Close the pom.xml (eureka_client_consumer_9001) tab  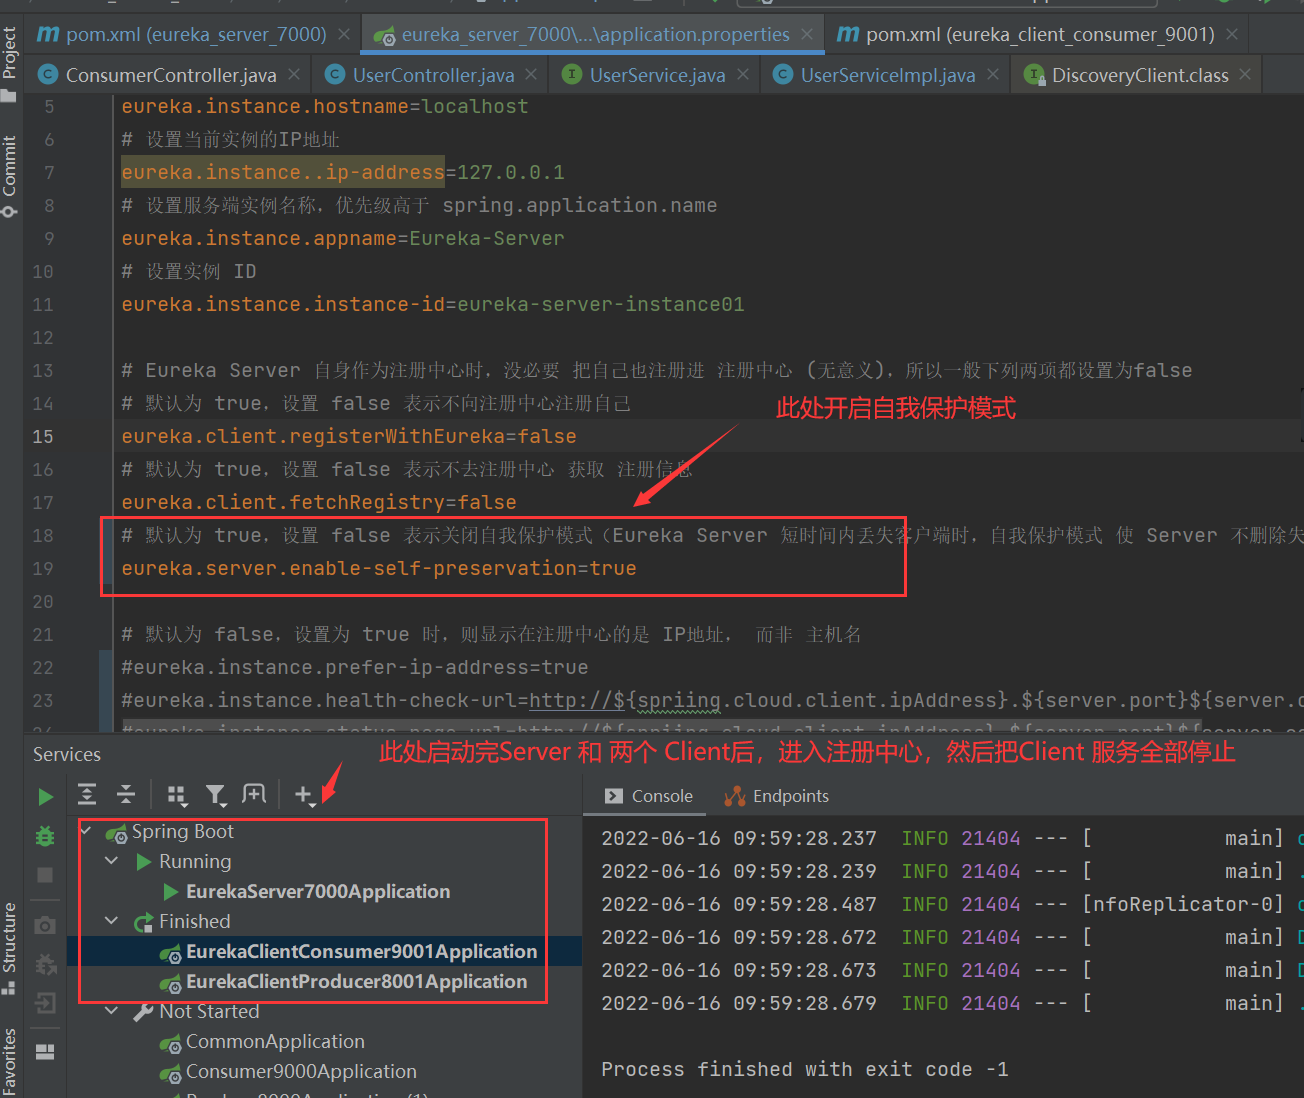tap(1232, 35)
